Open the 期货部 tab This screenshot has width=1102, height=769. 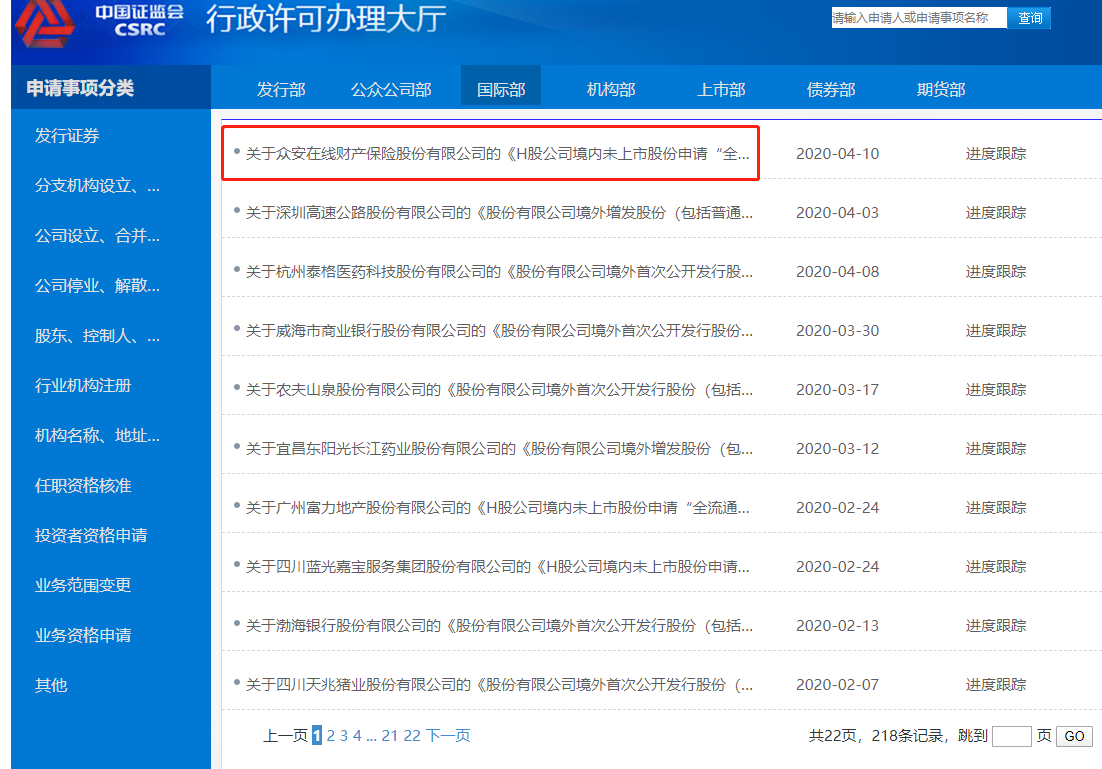pyautogui.click(x=940, y=89)
